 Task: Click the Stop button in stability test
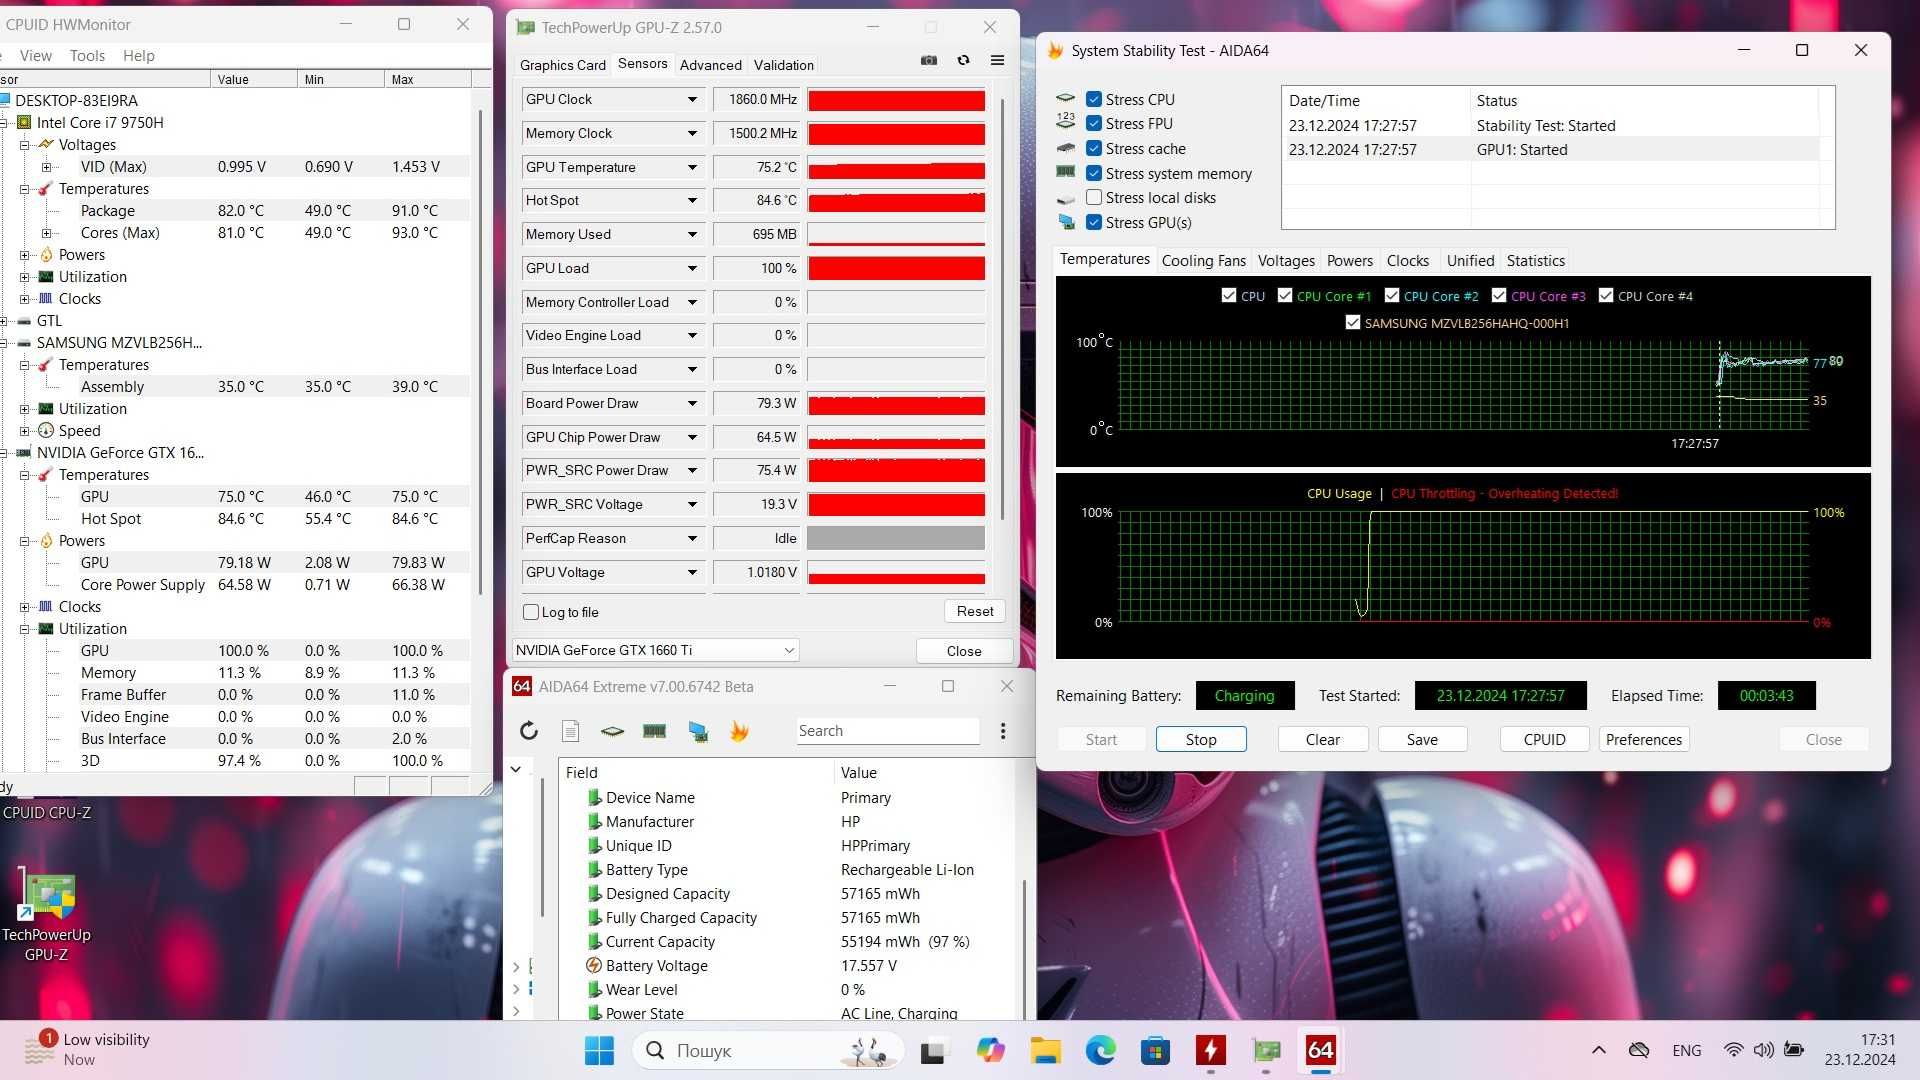click(x=1201, y=739)
